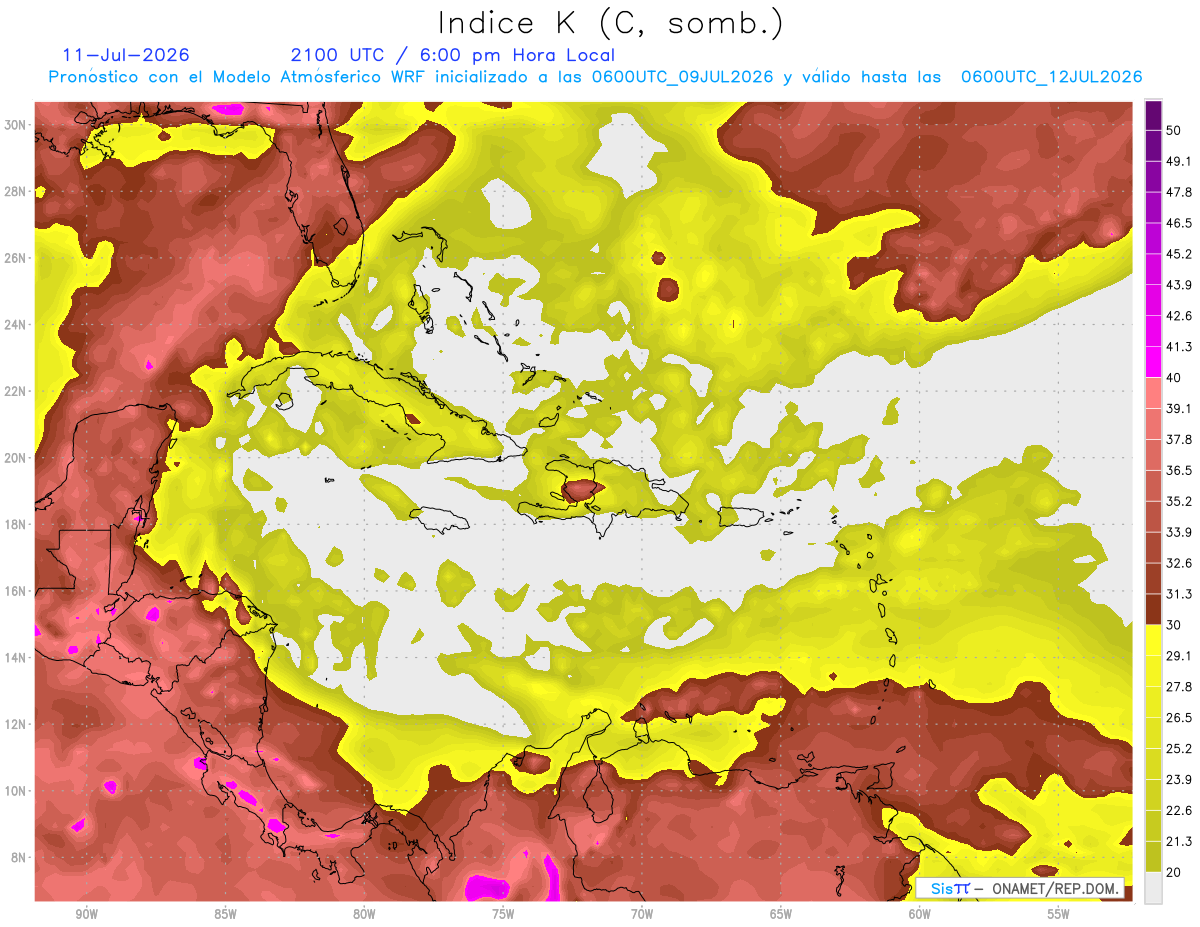Click the '80W' longitude label

point(364,914)
